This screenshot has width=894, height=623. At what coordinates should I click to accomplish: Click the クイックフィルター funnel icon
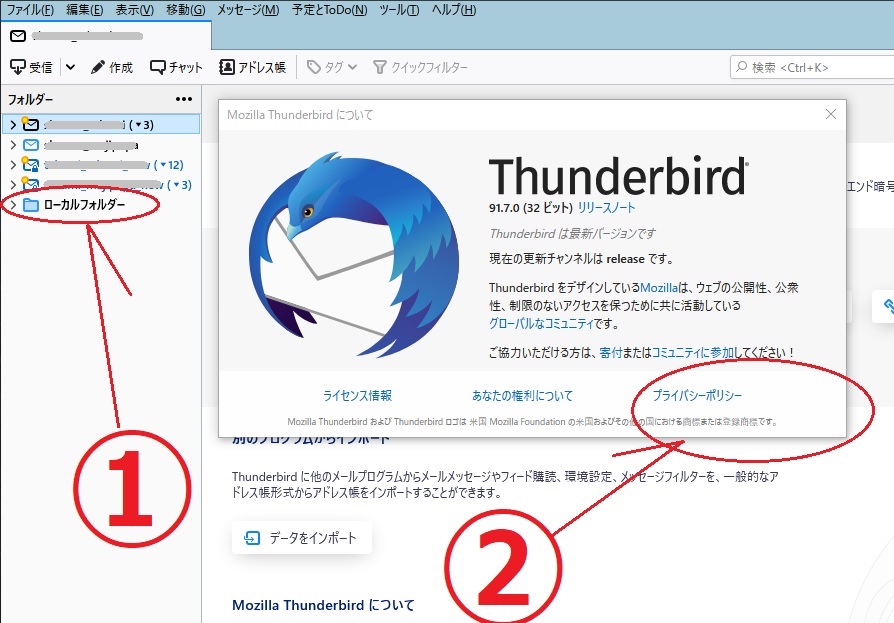(380, 67)
